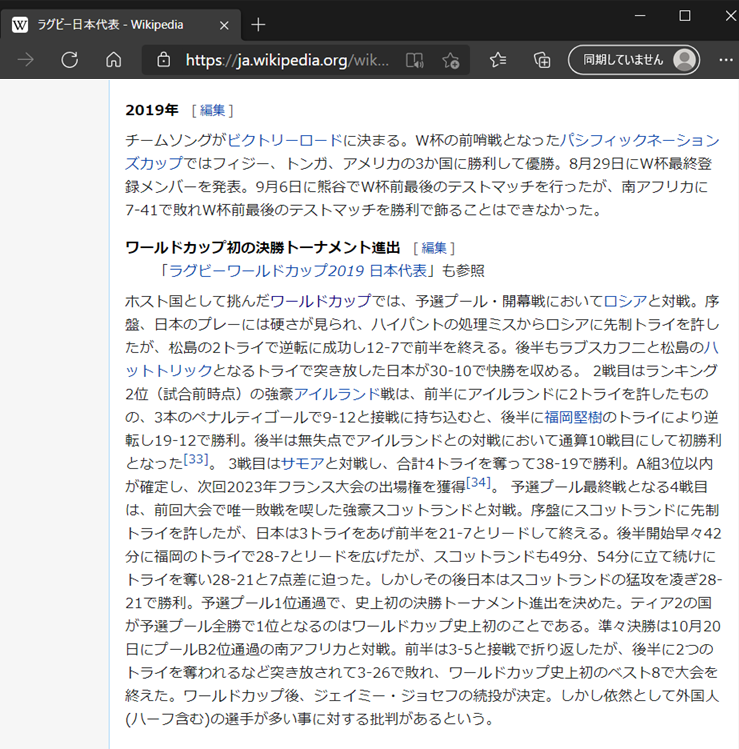Click 編集 link next to 2019年 heading
Viewport: 739px width, 749px height.
pyautogui.click(x=212, y=110)
